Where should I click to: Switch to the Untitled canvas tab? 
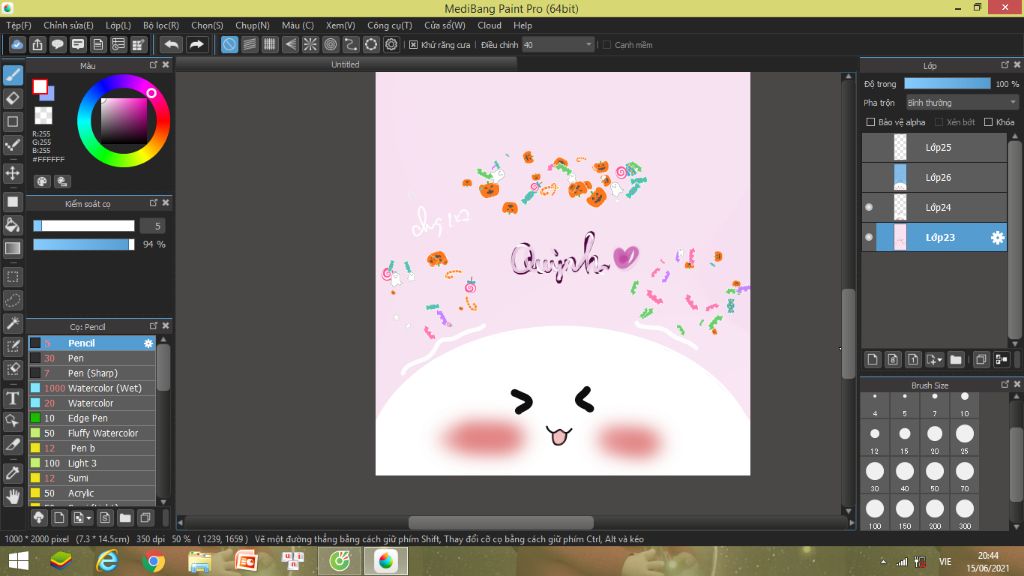pos(345,65)
